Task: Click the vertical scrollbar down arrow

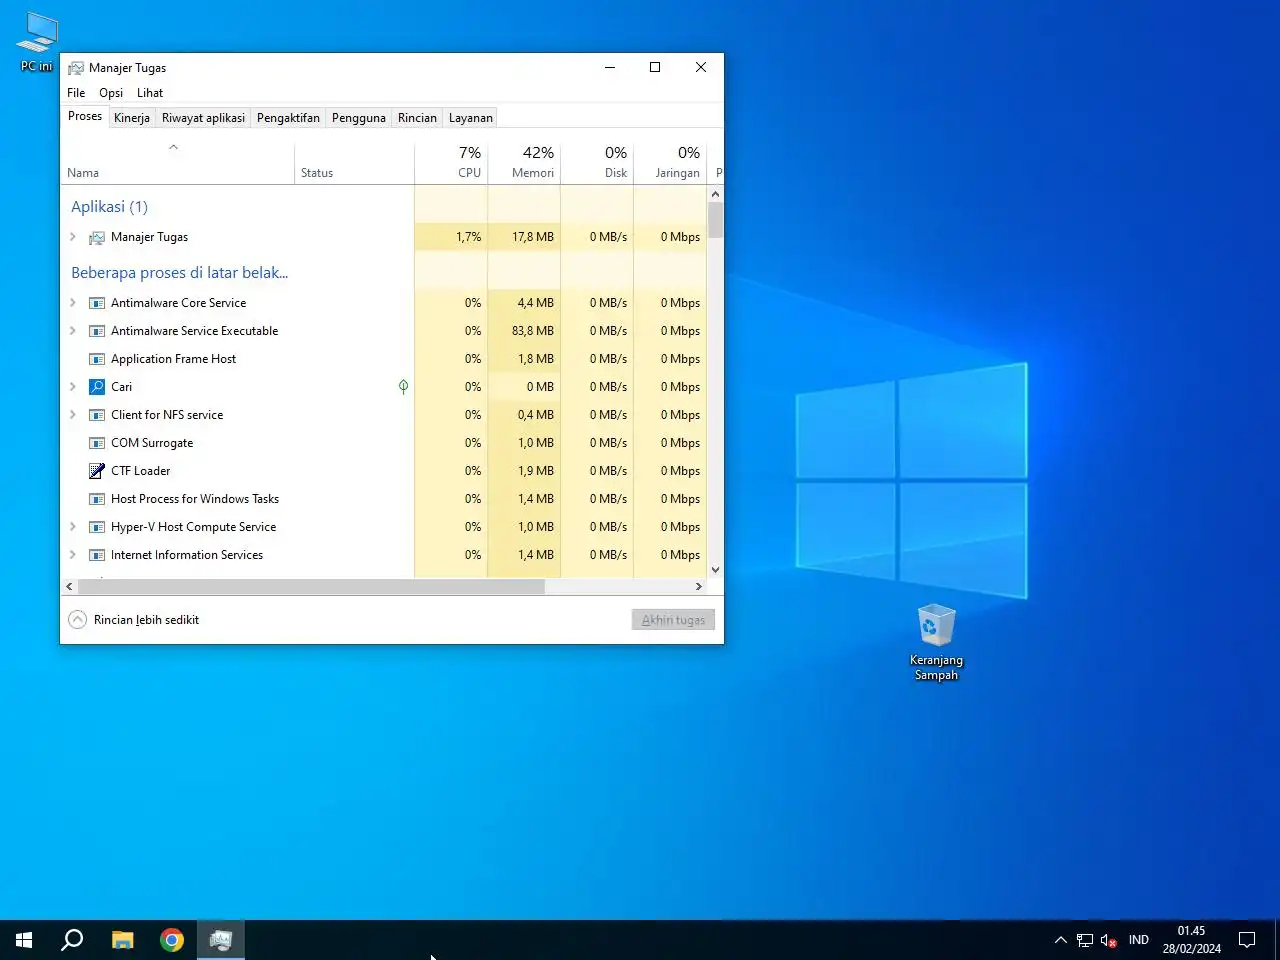Action: point(715,570)
